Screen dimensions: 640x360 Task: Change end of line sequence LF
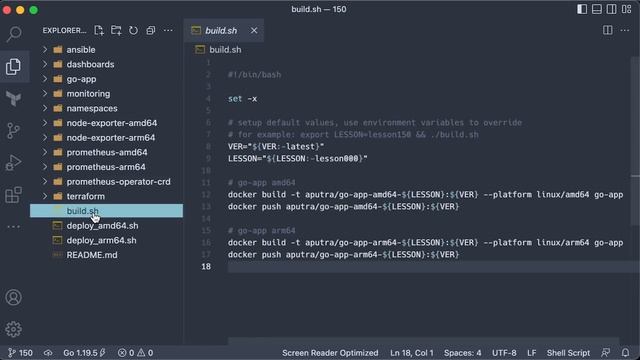coord(531,353)
